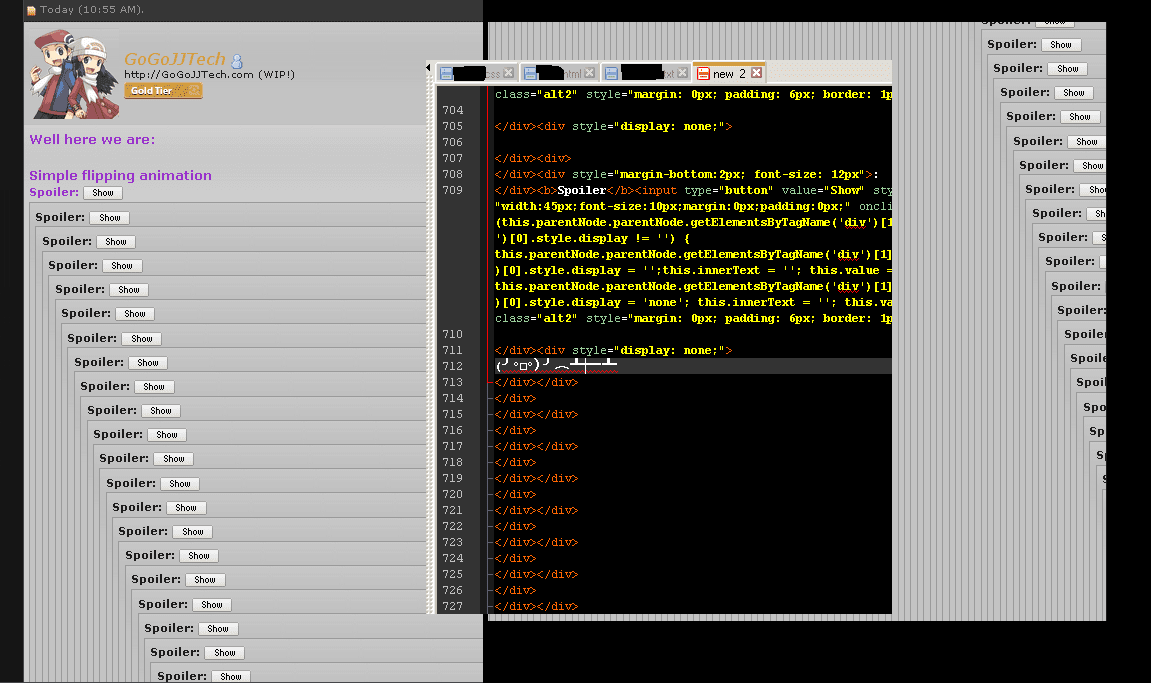Close the css file tab
This screenshot has width=1151, height=684.
(508, 73)
